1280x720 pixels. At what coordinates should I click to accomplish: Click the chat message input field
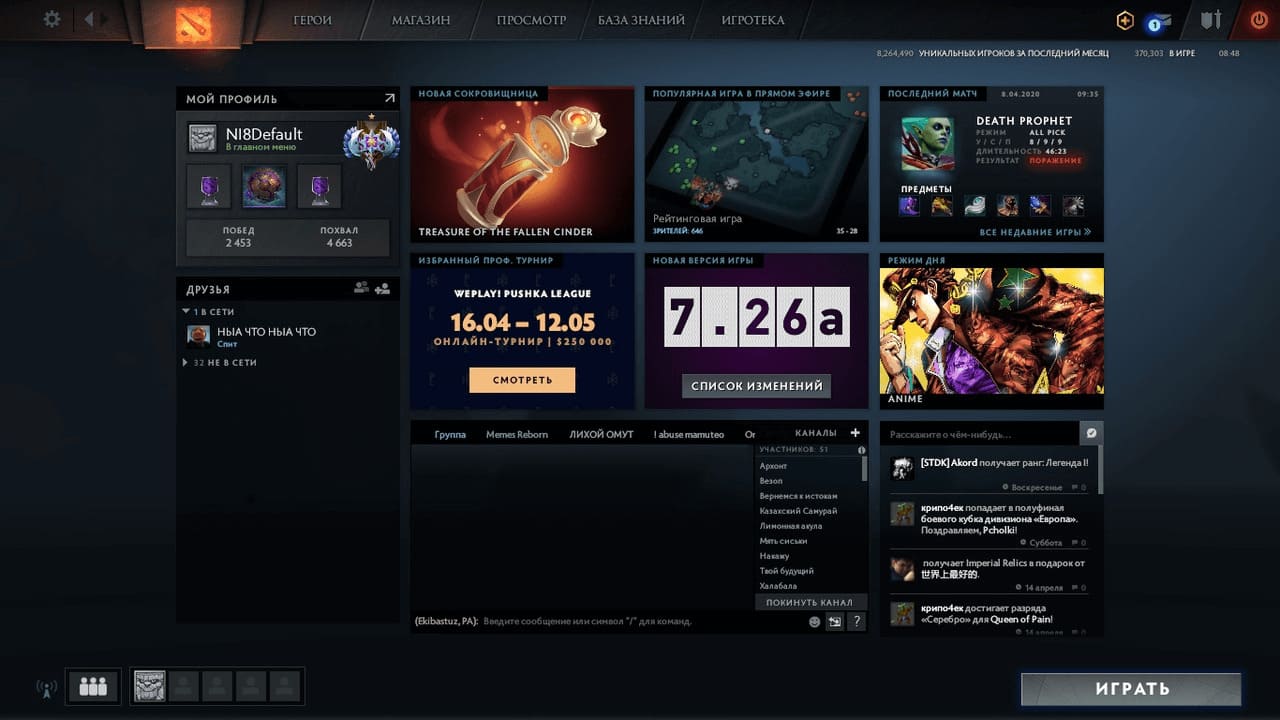pyautogui.click(x=640, y=622)
